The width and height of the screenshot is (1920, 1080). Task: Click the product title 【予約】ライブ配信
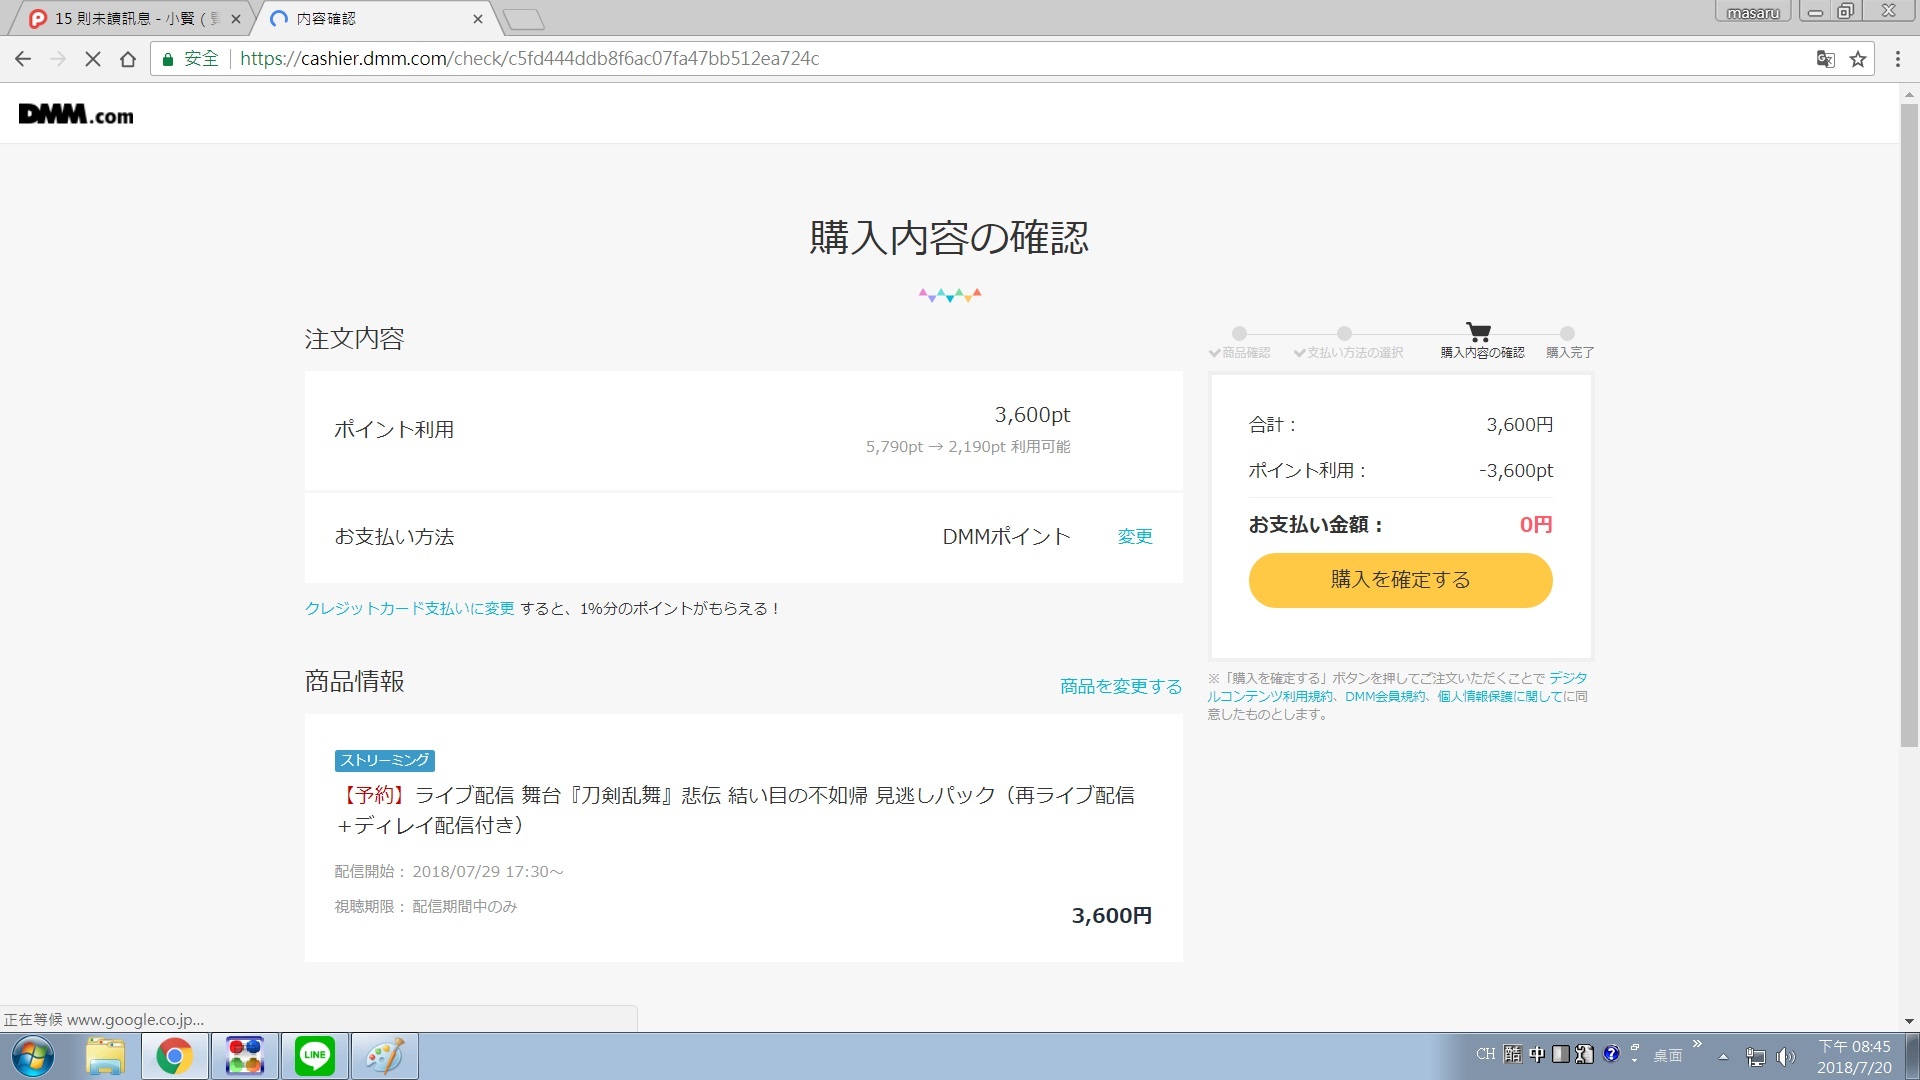coord(735,810)
